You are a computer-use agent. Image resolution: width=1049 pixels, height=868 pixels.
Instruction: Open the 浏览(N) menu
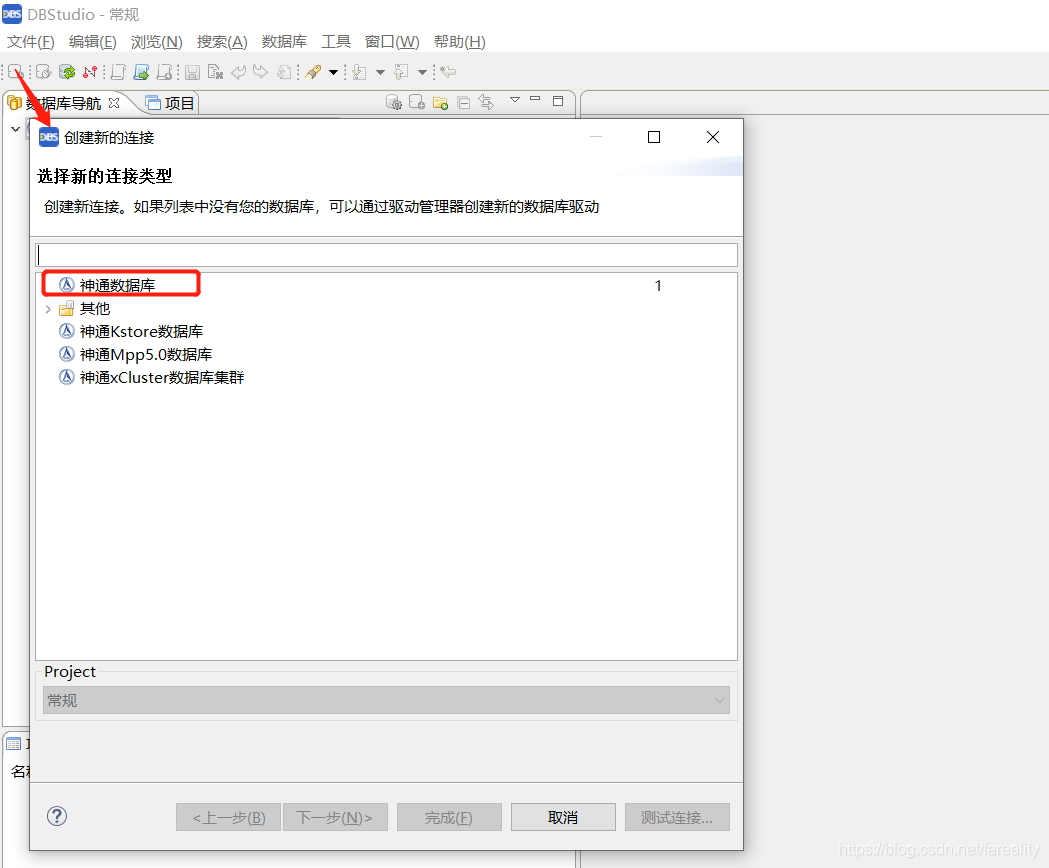point(157,41)
